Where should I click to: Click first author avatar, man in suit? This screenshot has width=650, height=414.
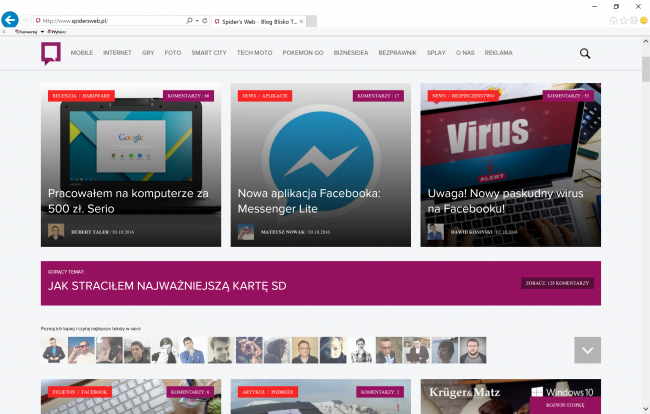tap(54, 350)
